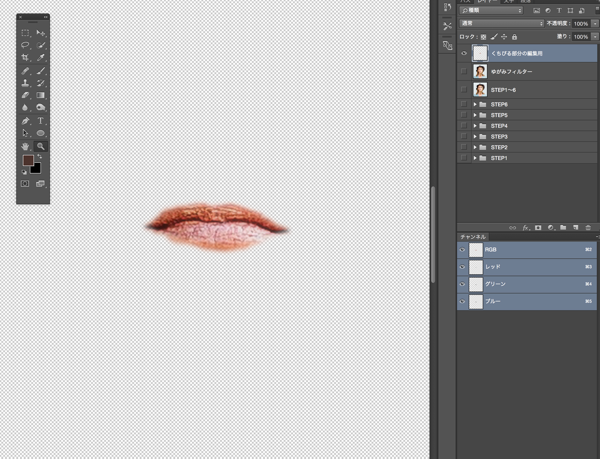
Task: Select the Ellipse shape tool
Action: 41,133
